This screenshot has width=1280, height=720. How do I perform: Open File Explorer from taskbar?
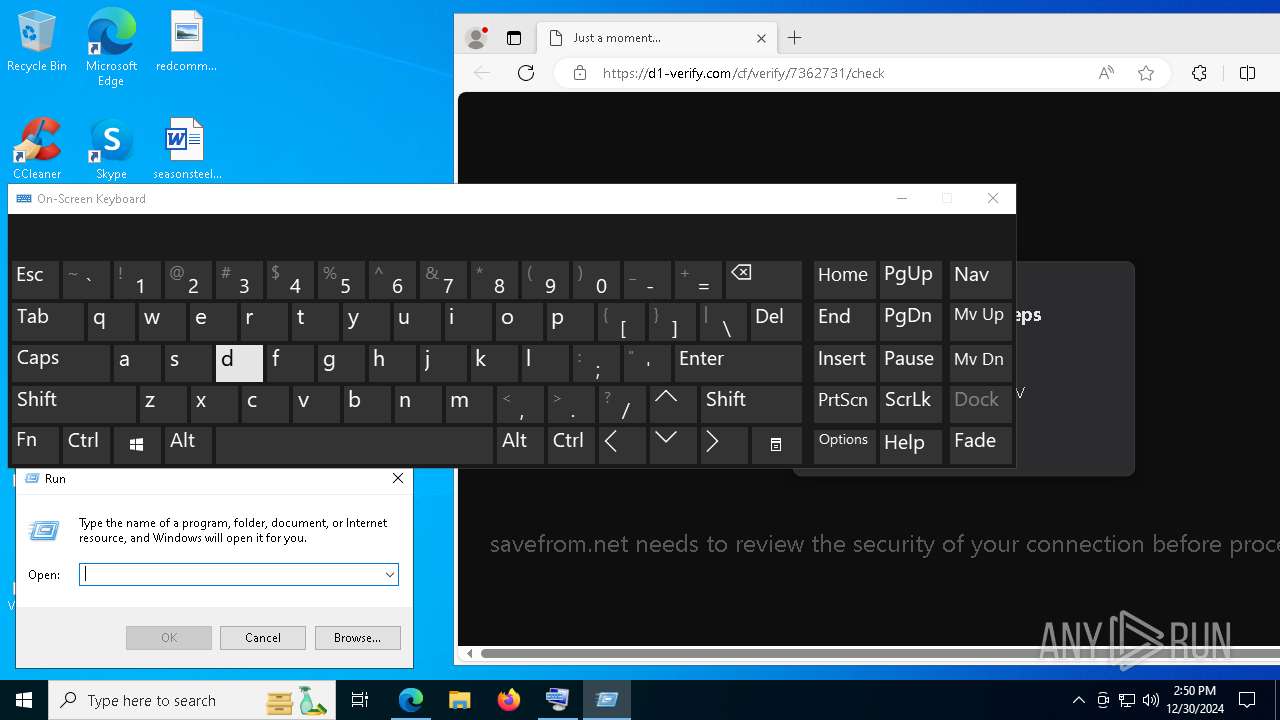tap(460, 700)
